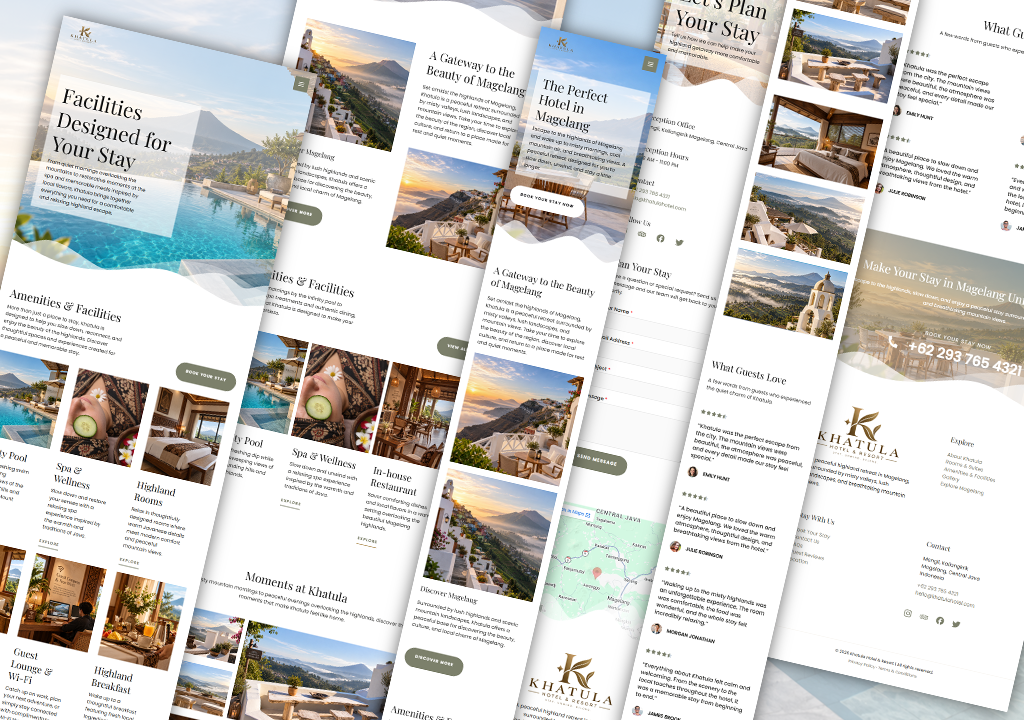
Task: Click Privacy Policy link in footer
Action: click(862, 663)
